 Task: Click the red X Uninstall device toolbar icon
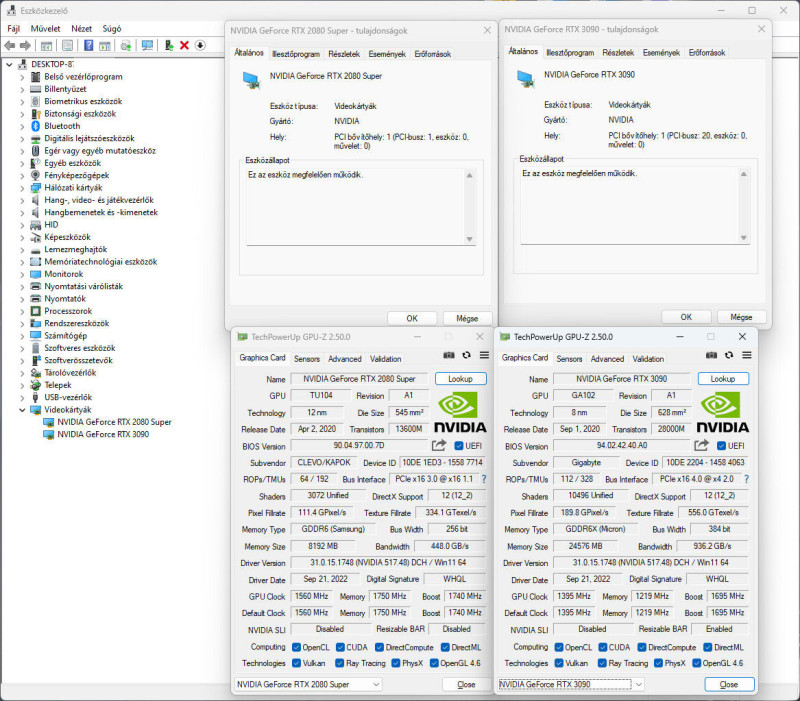click(x=185, y=45)
